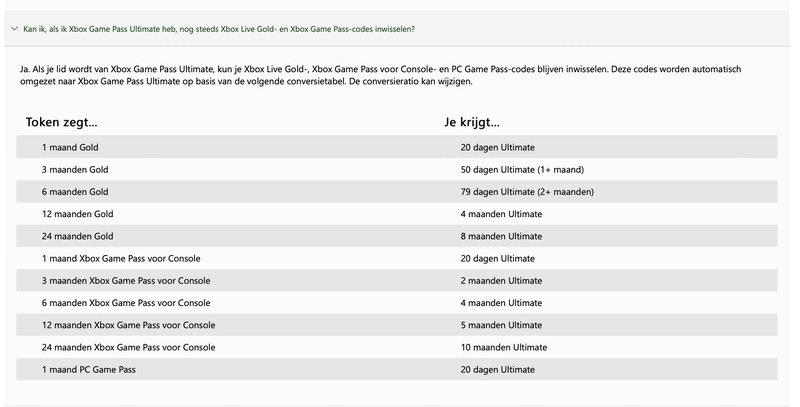Select '6 maanden Xbox Game Pass voor Console'
The image size is (800, 407).
(126, 302)
